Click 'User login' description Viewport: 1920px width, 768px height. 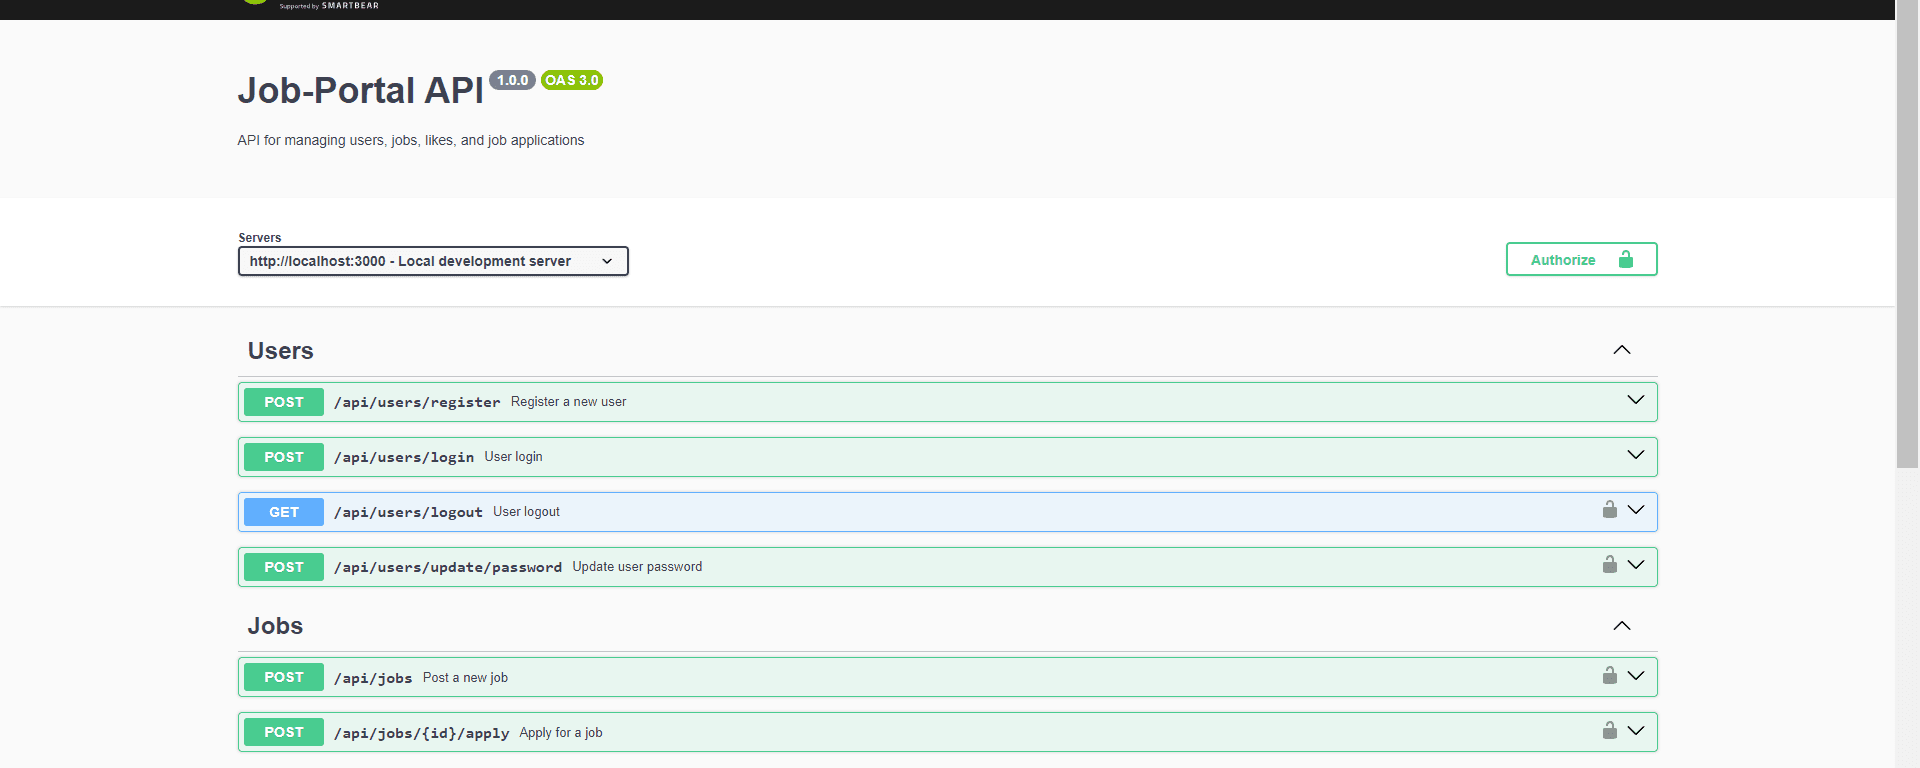pyautogui.click(x=514, y=457)
